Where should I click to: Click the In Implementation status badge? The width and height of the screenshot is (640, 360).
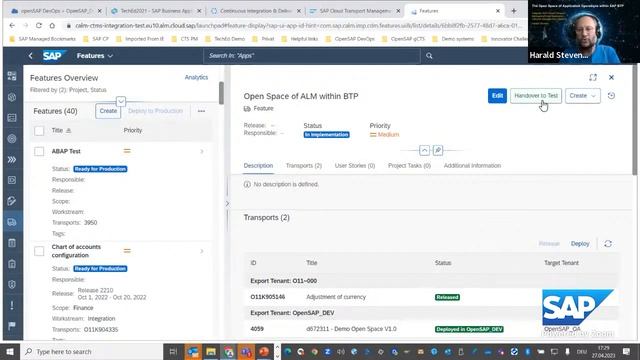[x=326, y=135]
